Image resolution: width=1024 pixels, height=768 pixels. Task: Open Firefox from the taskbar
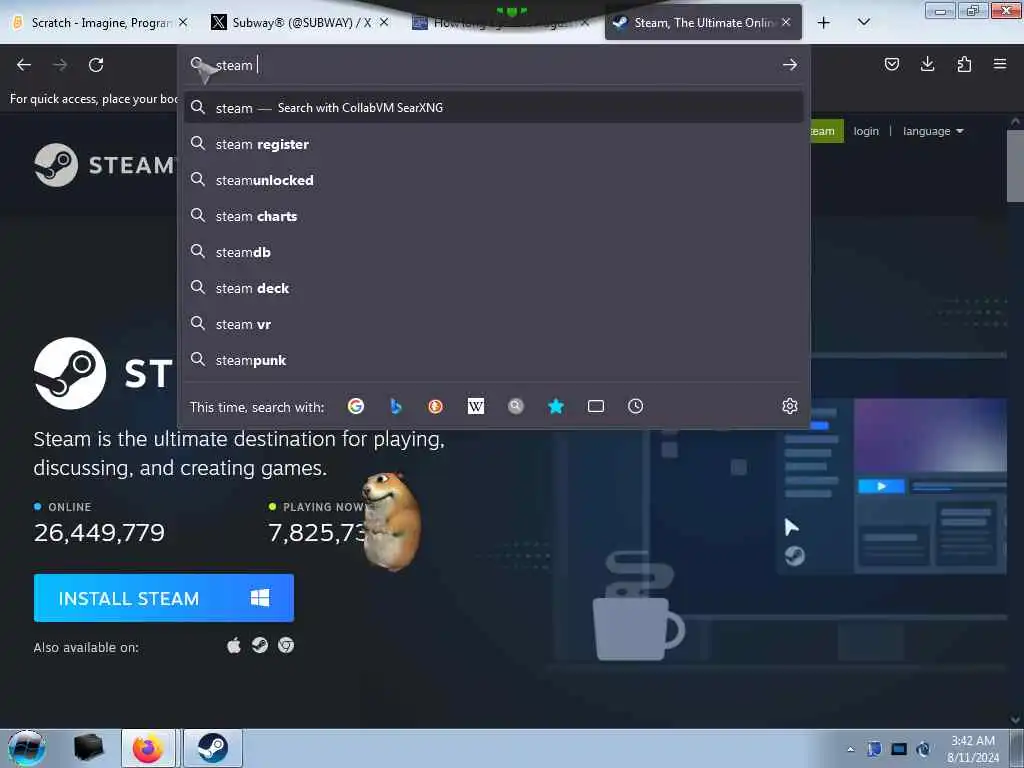point(148,748)
